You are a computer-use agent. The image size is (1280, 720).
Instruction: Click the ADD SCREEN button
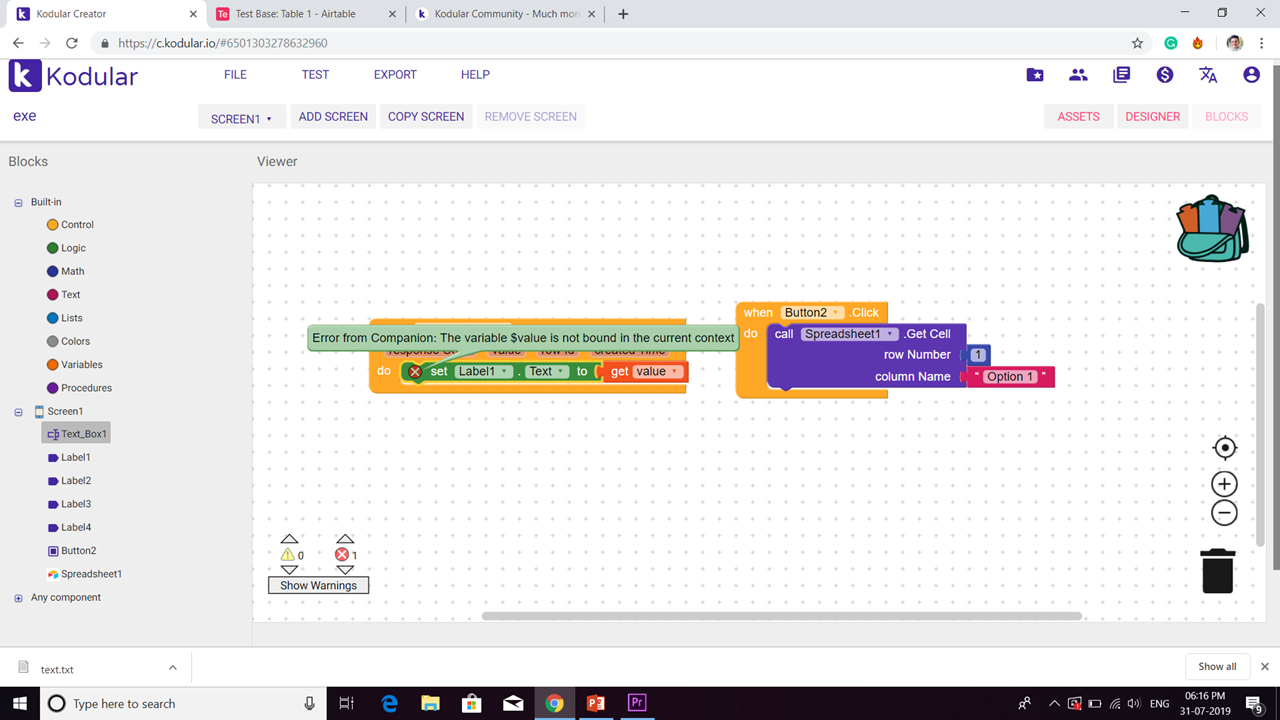coord(333,117)
